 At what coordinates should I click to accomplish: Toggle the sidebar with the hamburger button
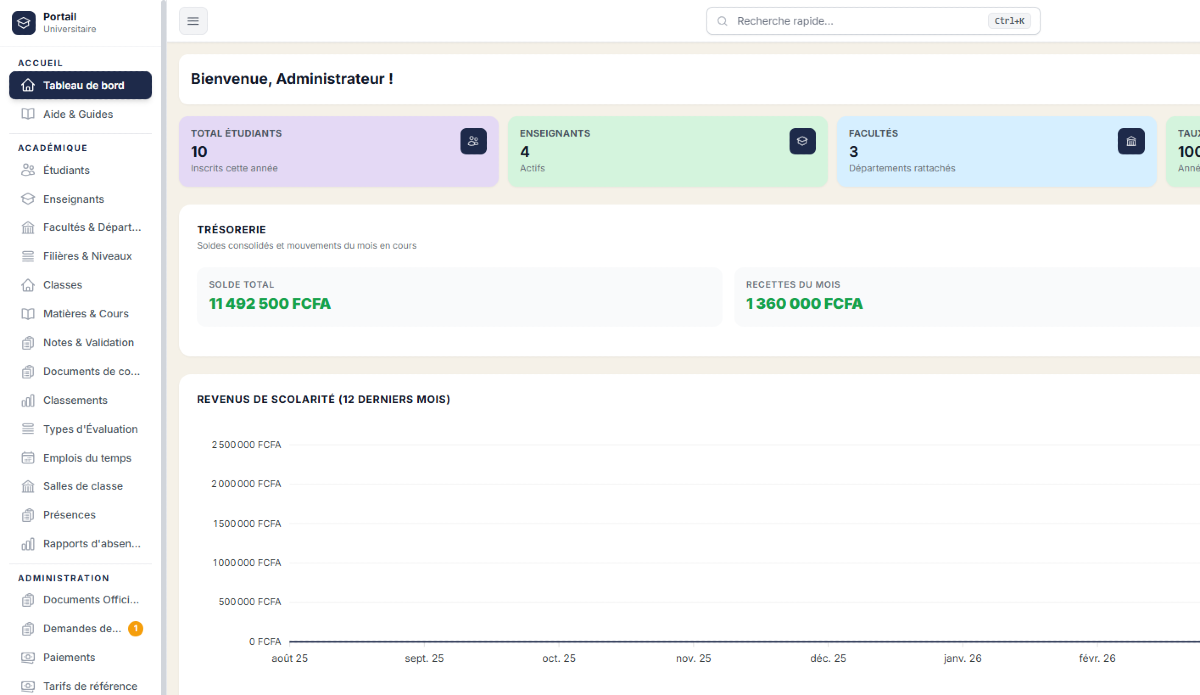[x=193, y=21]
